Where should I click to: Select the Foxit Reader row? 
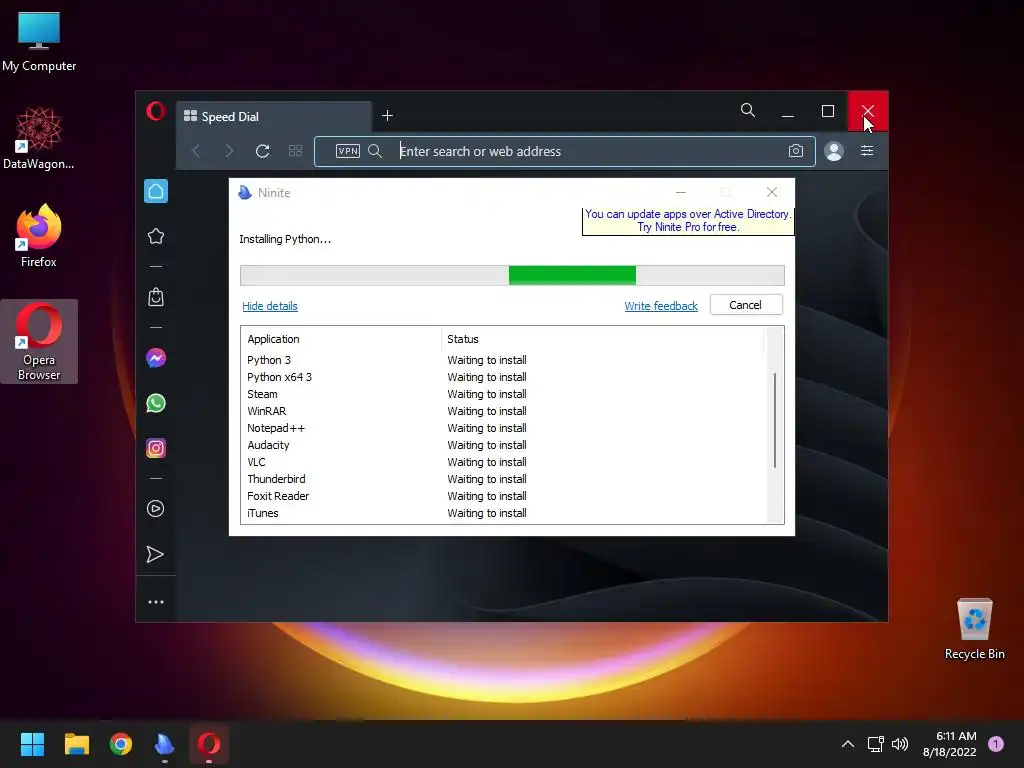click(x=503, y=496)
